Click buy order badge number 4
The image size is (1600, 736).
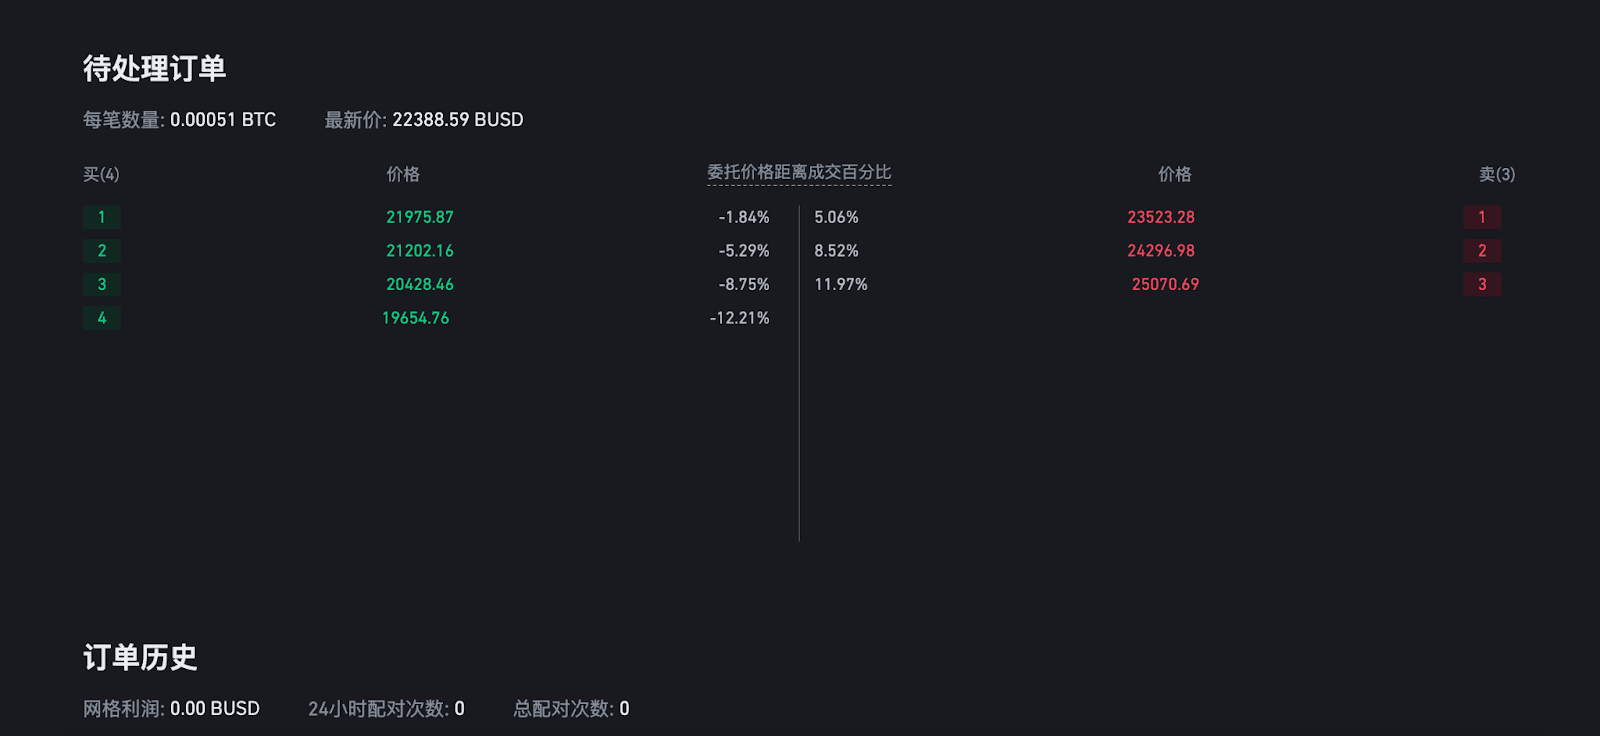coord(102,318)
